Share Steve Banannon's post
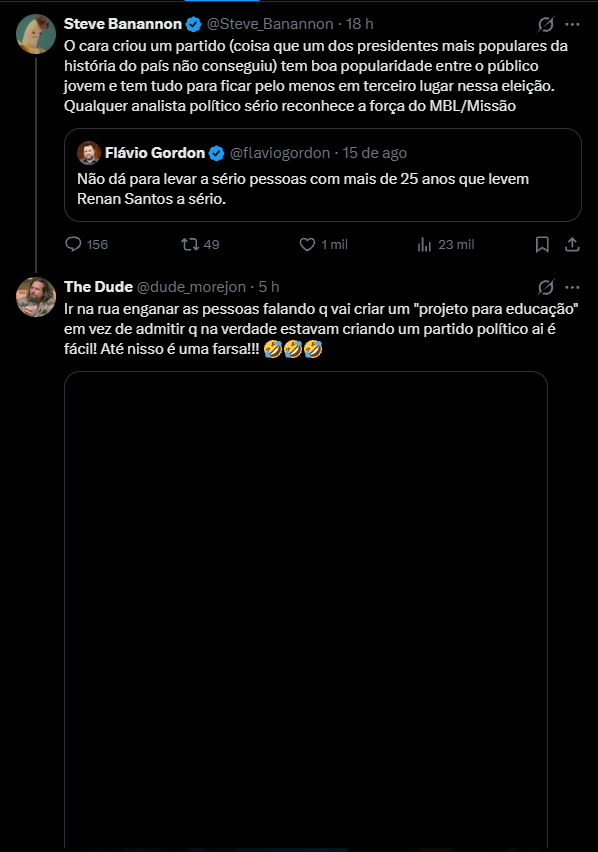The width and height of the screenshot is (598, 852). tap(572, 245)
